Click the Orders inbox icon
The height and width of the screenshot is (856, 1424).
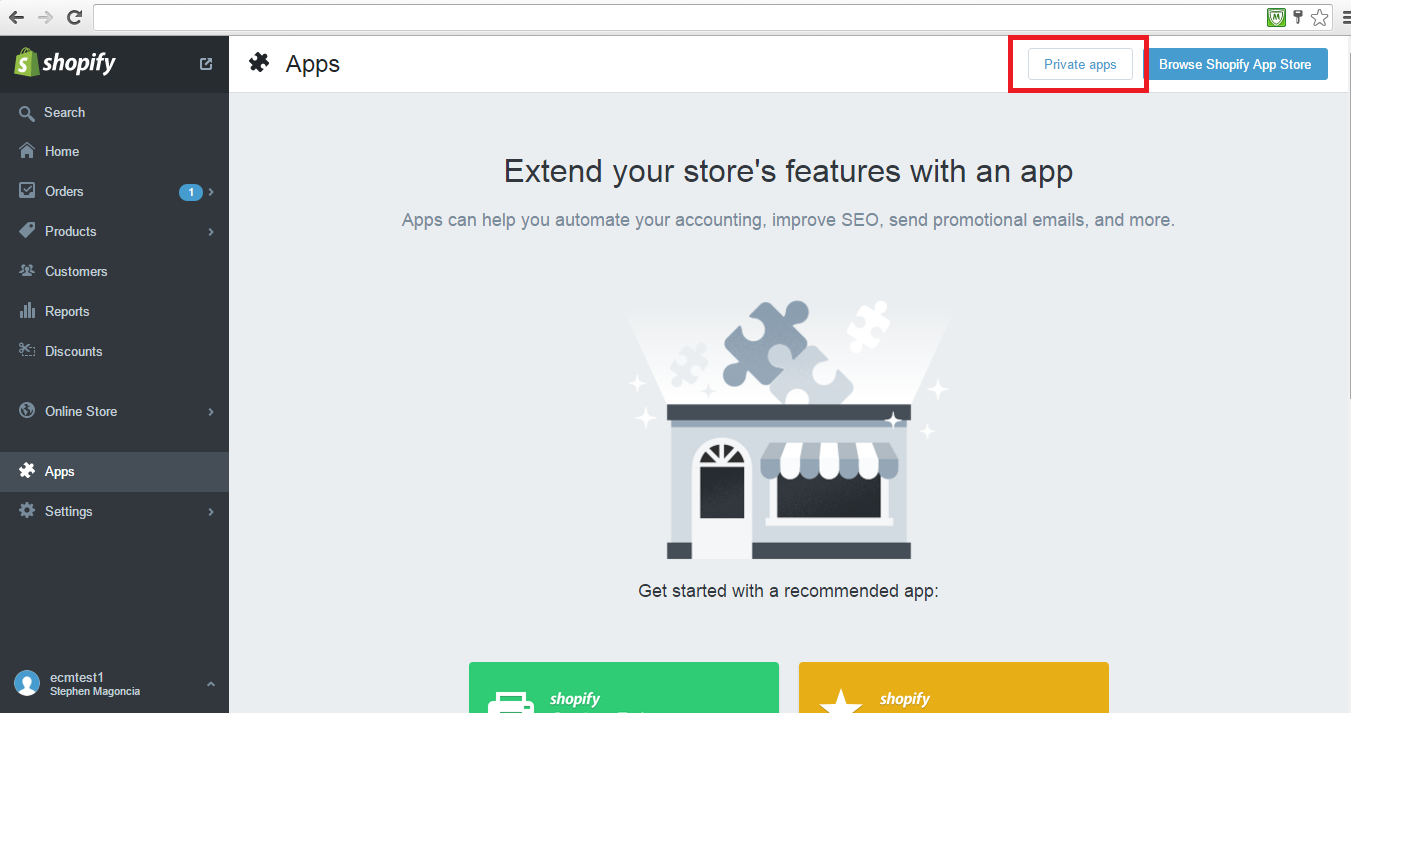coord(27,190)
